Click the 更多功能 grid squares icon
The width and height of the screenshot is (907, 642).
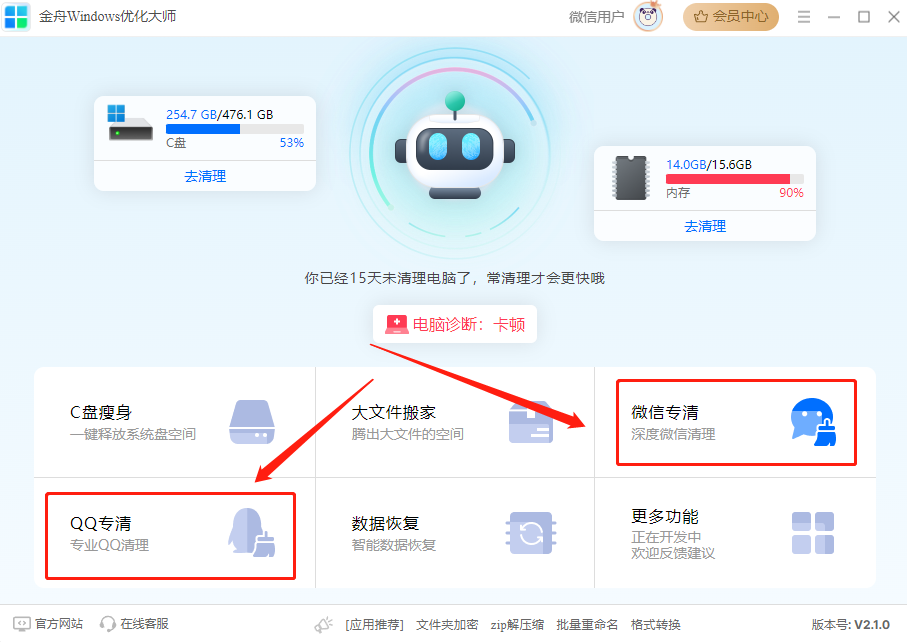coord(813,533)
